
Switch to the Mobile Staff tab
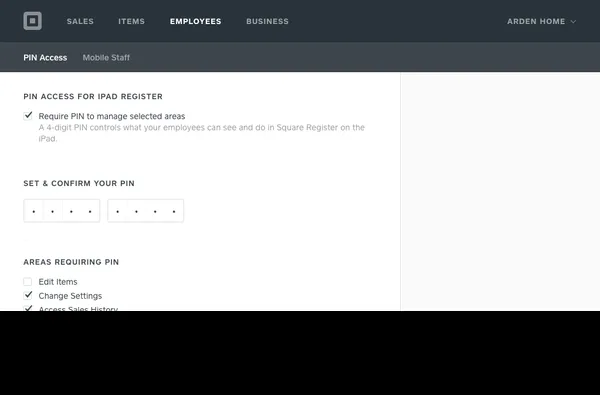[x=106, y=58]
